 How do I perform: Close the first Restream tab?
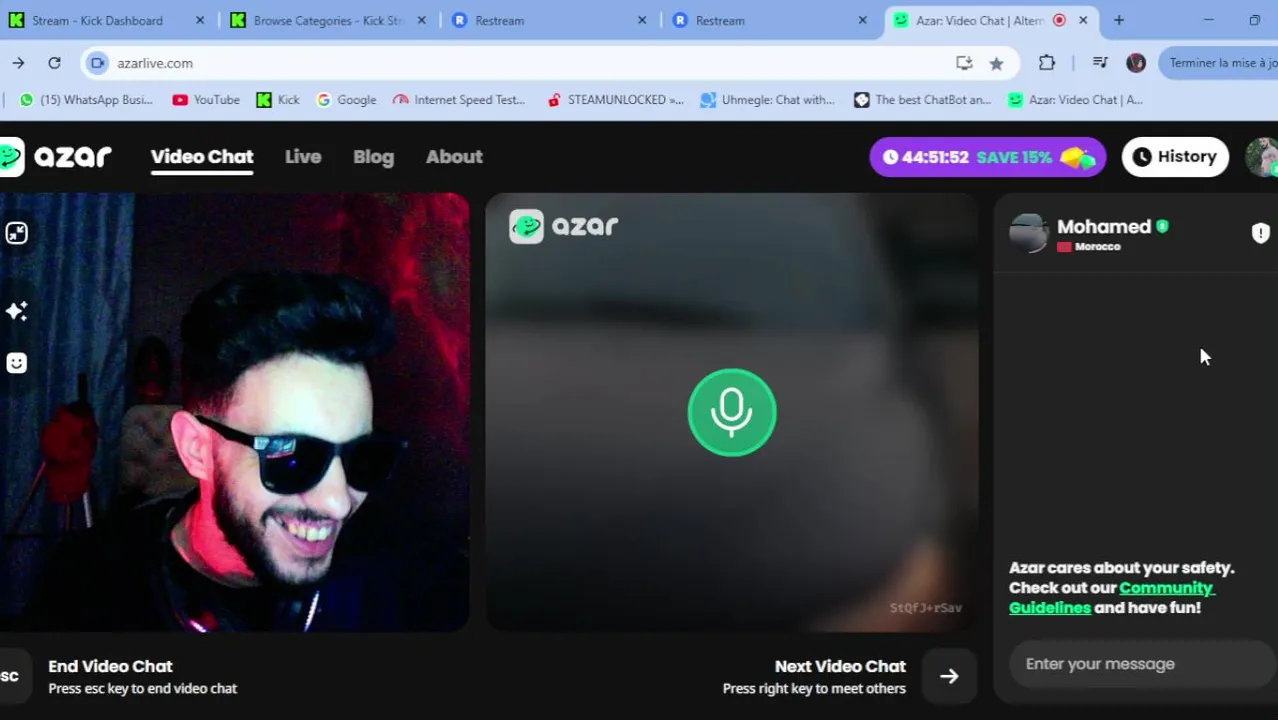642,20
